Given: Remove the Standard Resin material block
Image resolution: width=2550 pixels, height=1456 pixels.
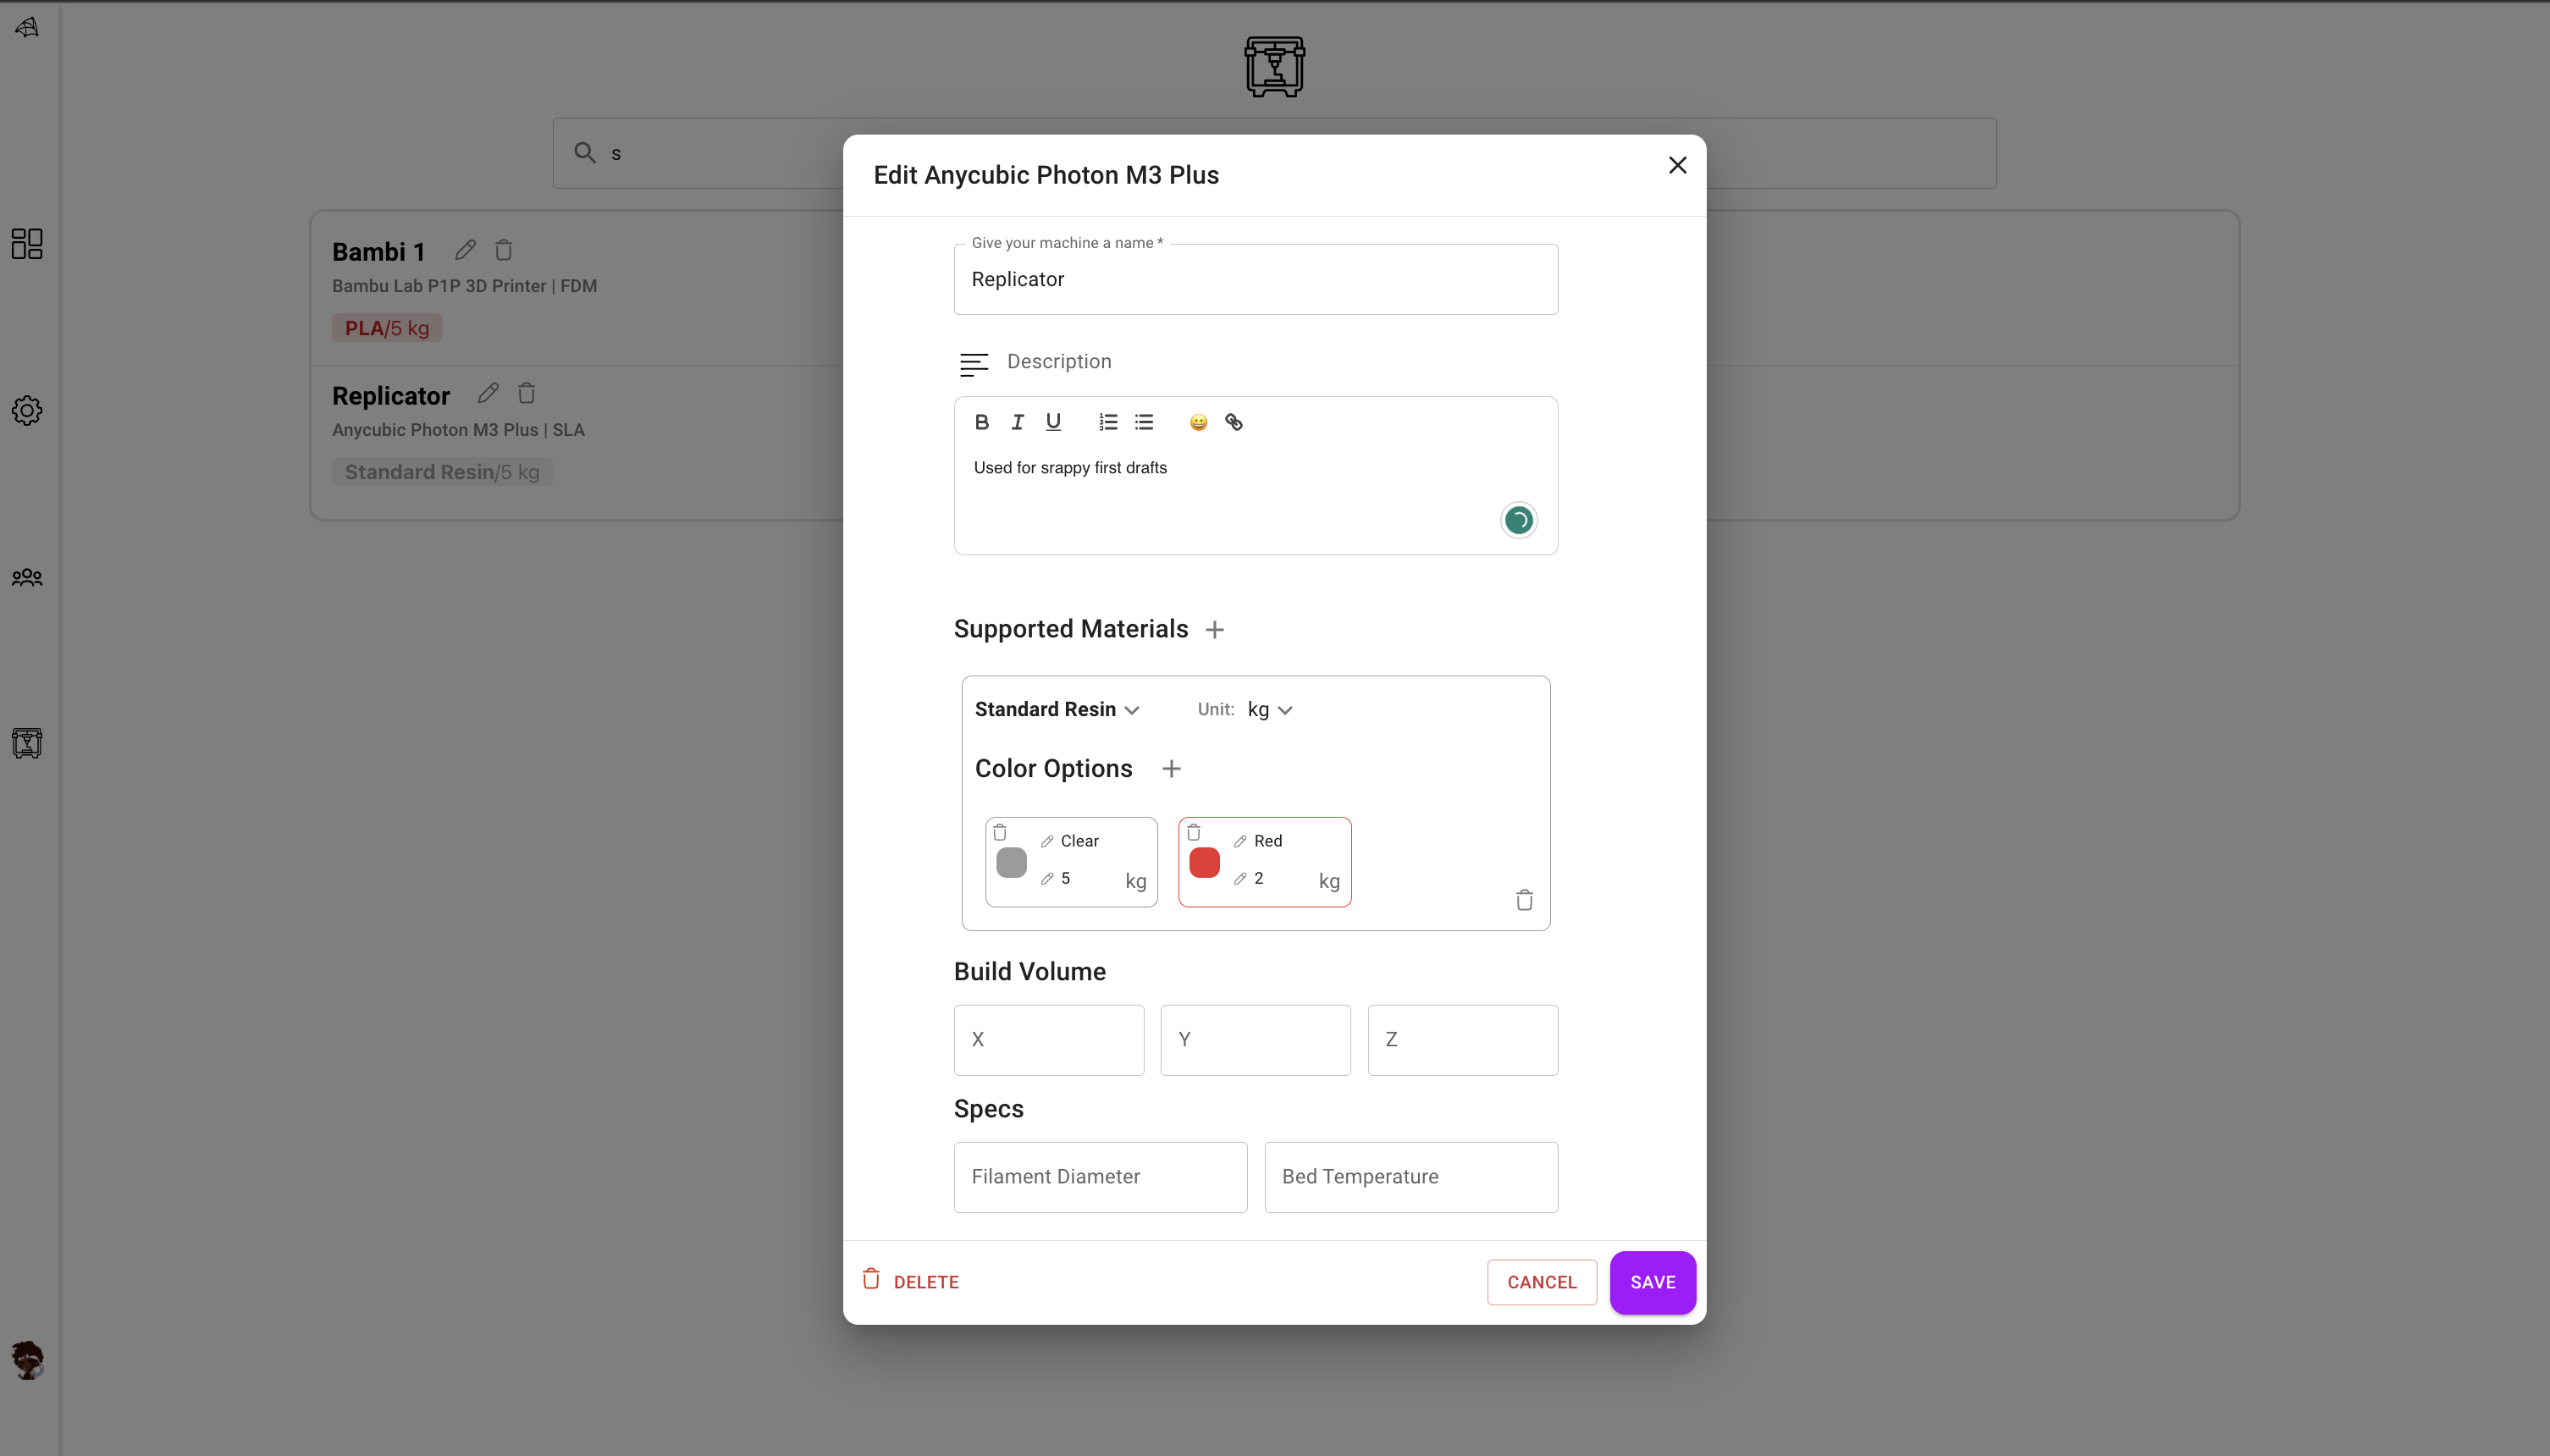Looking at the screenshot, I should 1523,900.
